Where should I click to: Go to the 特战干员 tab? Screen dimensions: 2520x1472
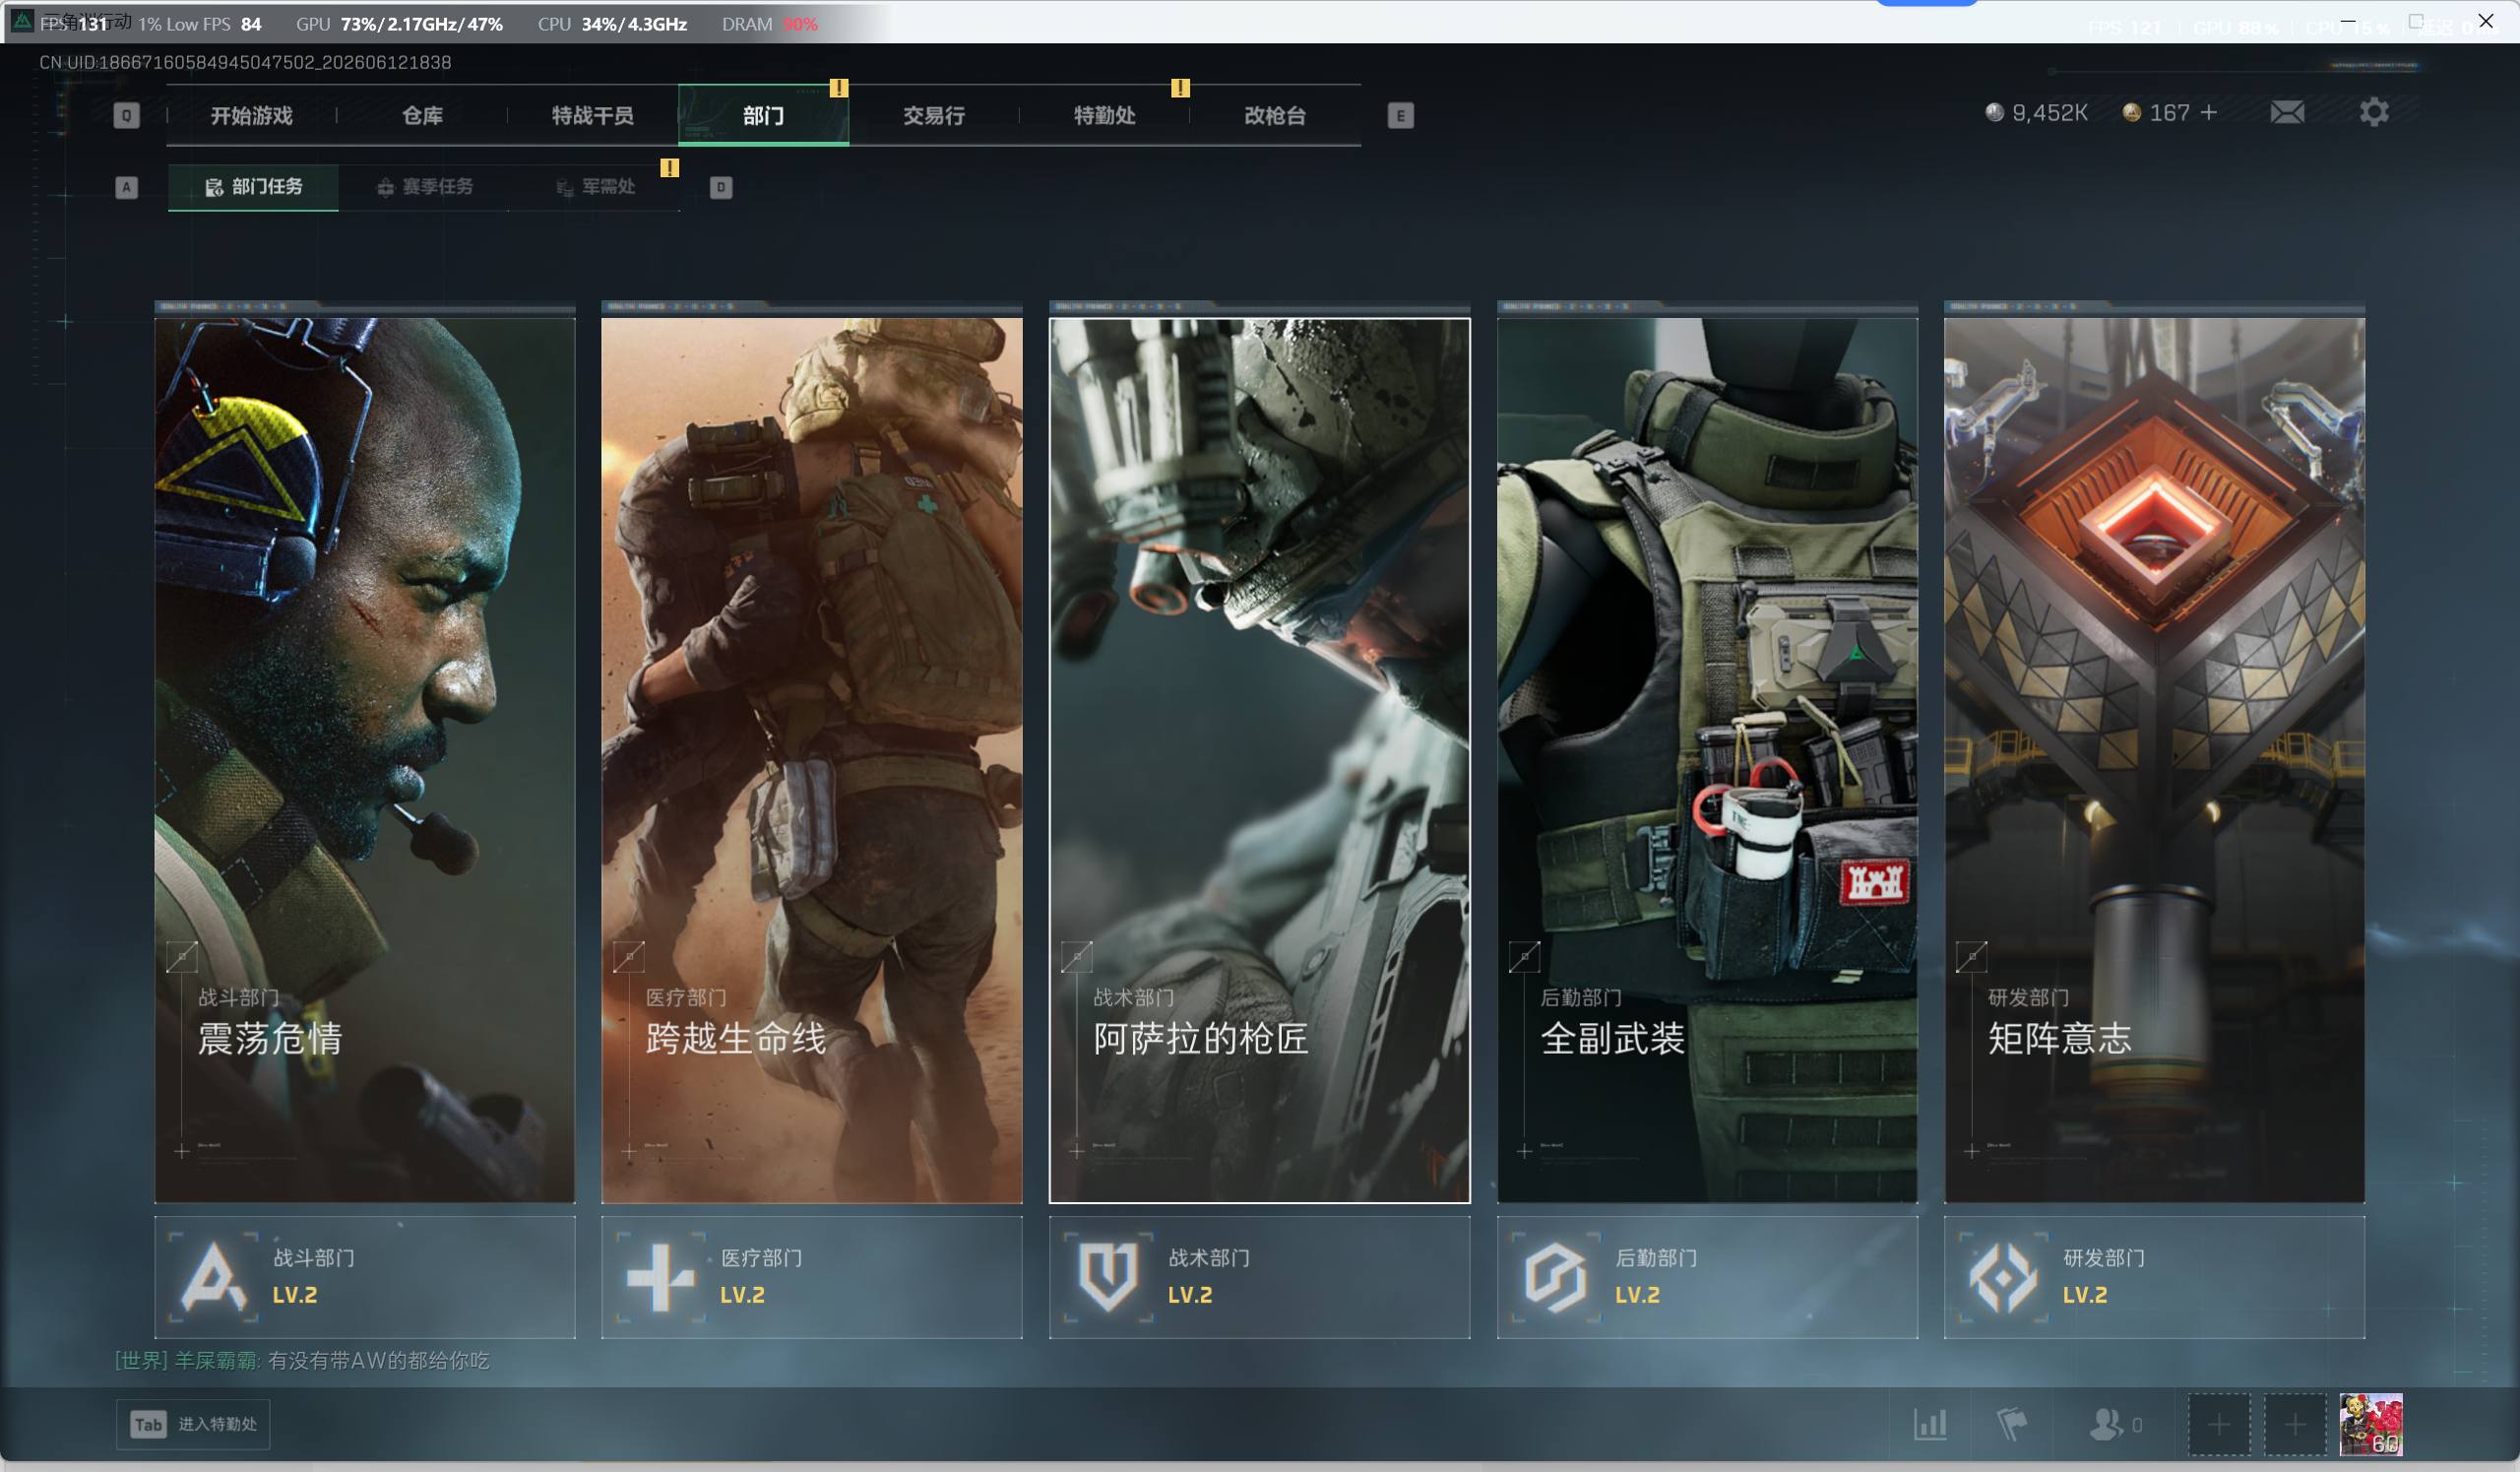tap(593, 115)
